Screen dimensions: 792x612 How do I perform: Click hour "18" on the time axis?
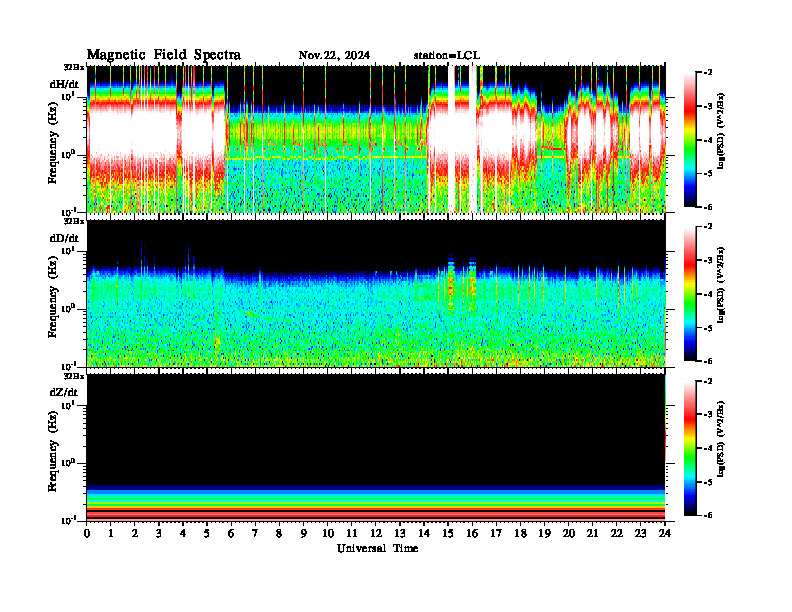(520, 533)
